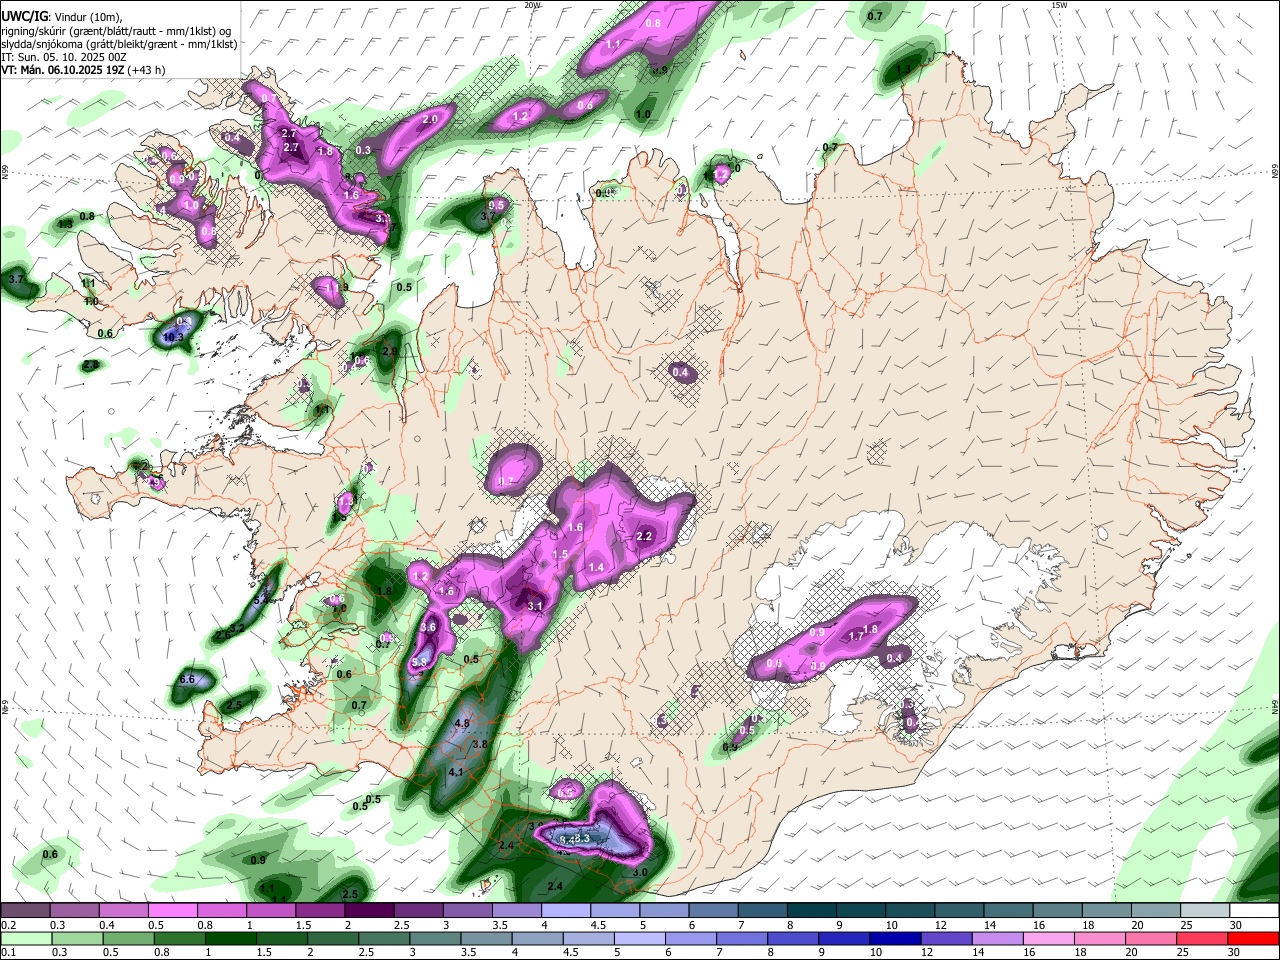The width and height of the screenshot is (1280, 960).
Task: Pick the bottom-row legend swatch starting at 25
Action: click(1200, 938)
